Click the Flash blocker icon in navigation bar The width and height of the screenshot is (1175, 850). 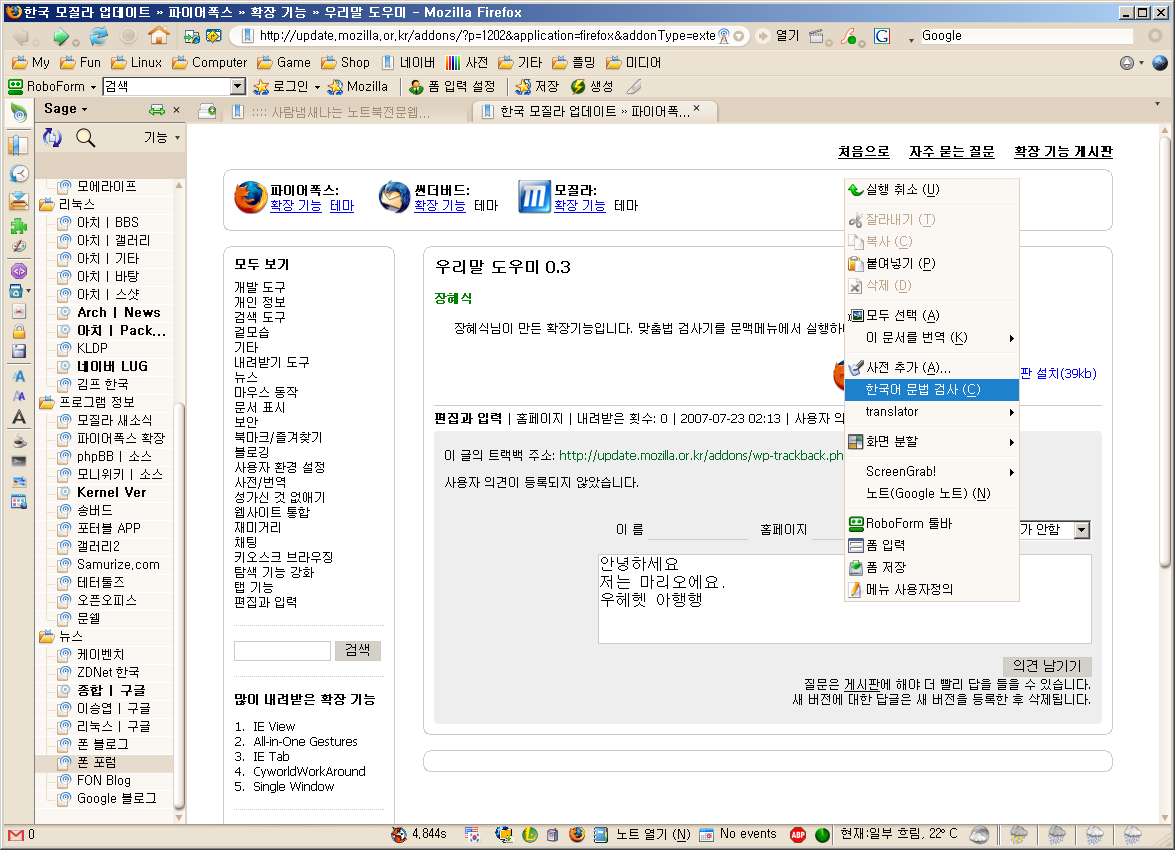[x=848, y=36]
